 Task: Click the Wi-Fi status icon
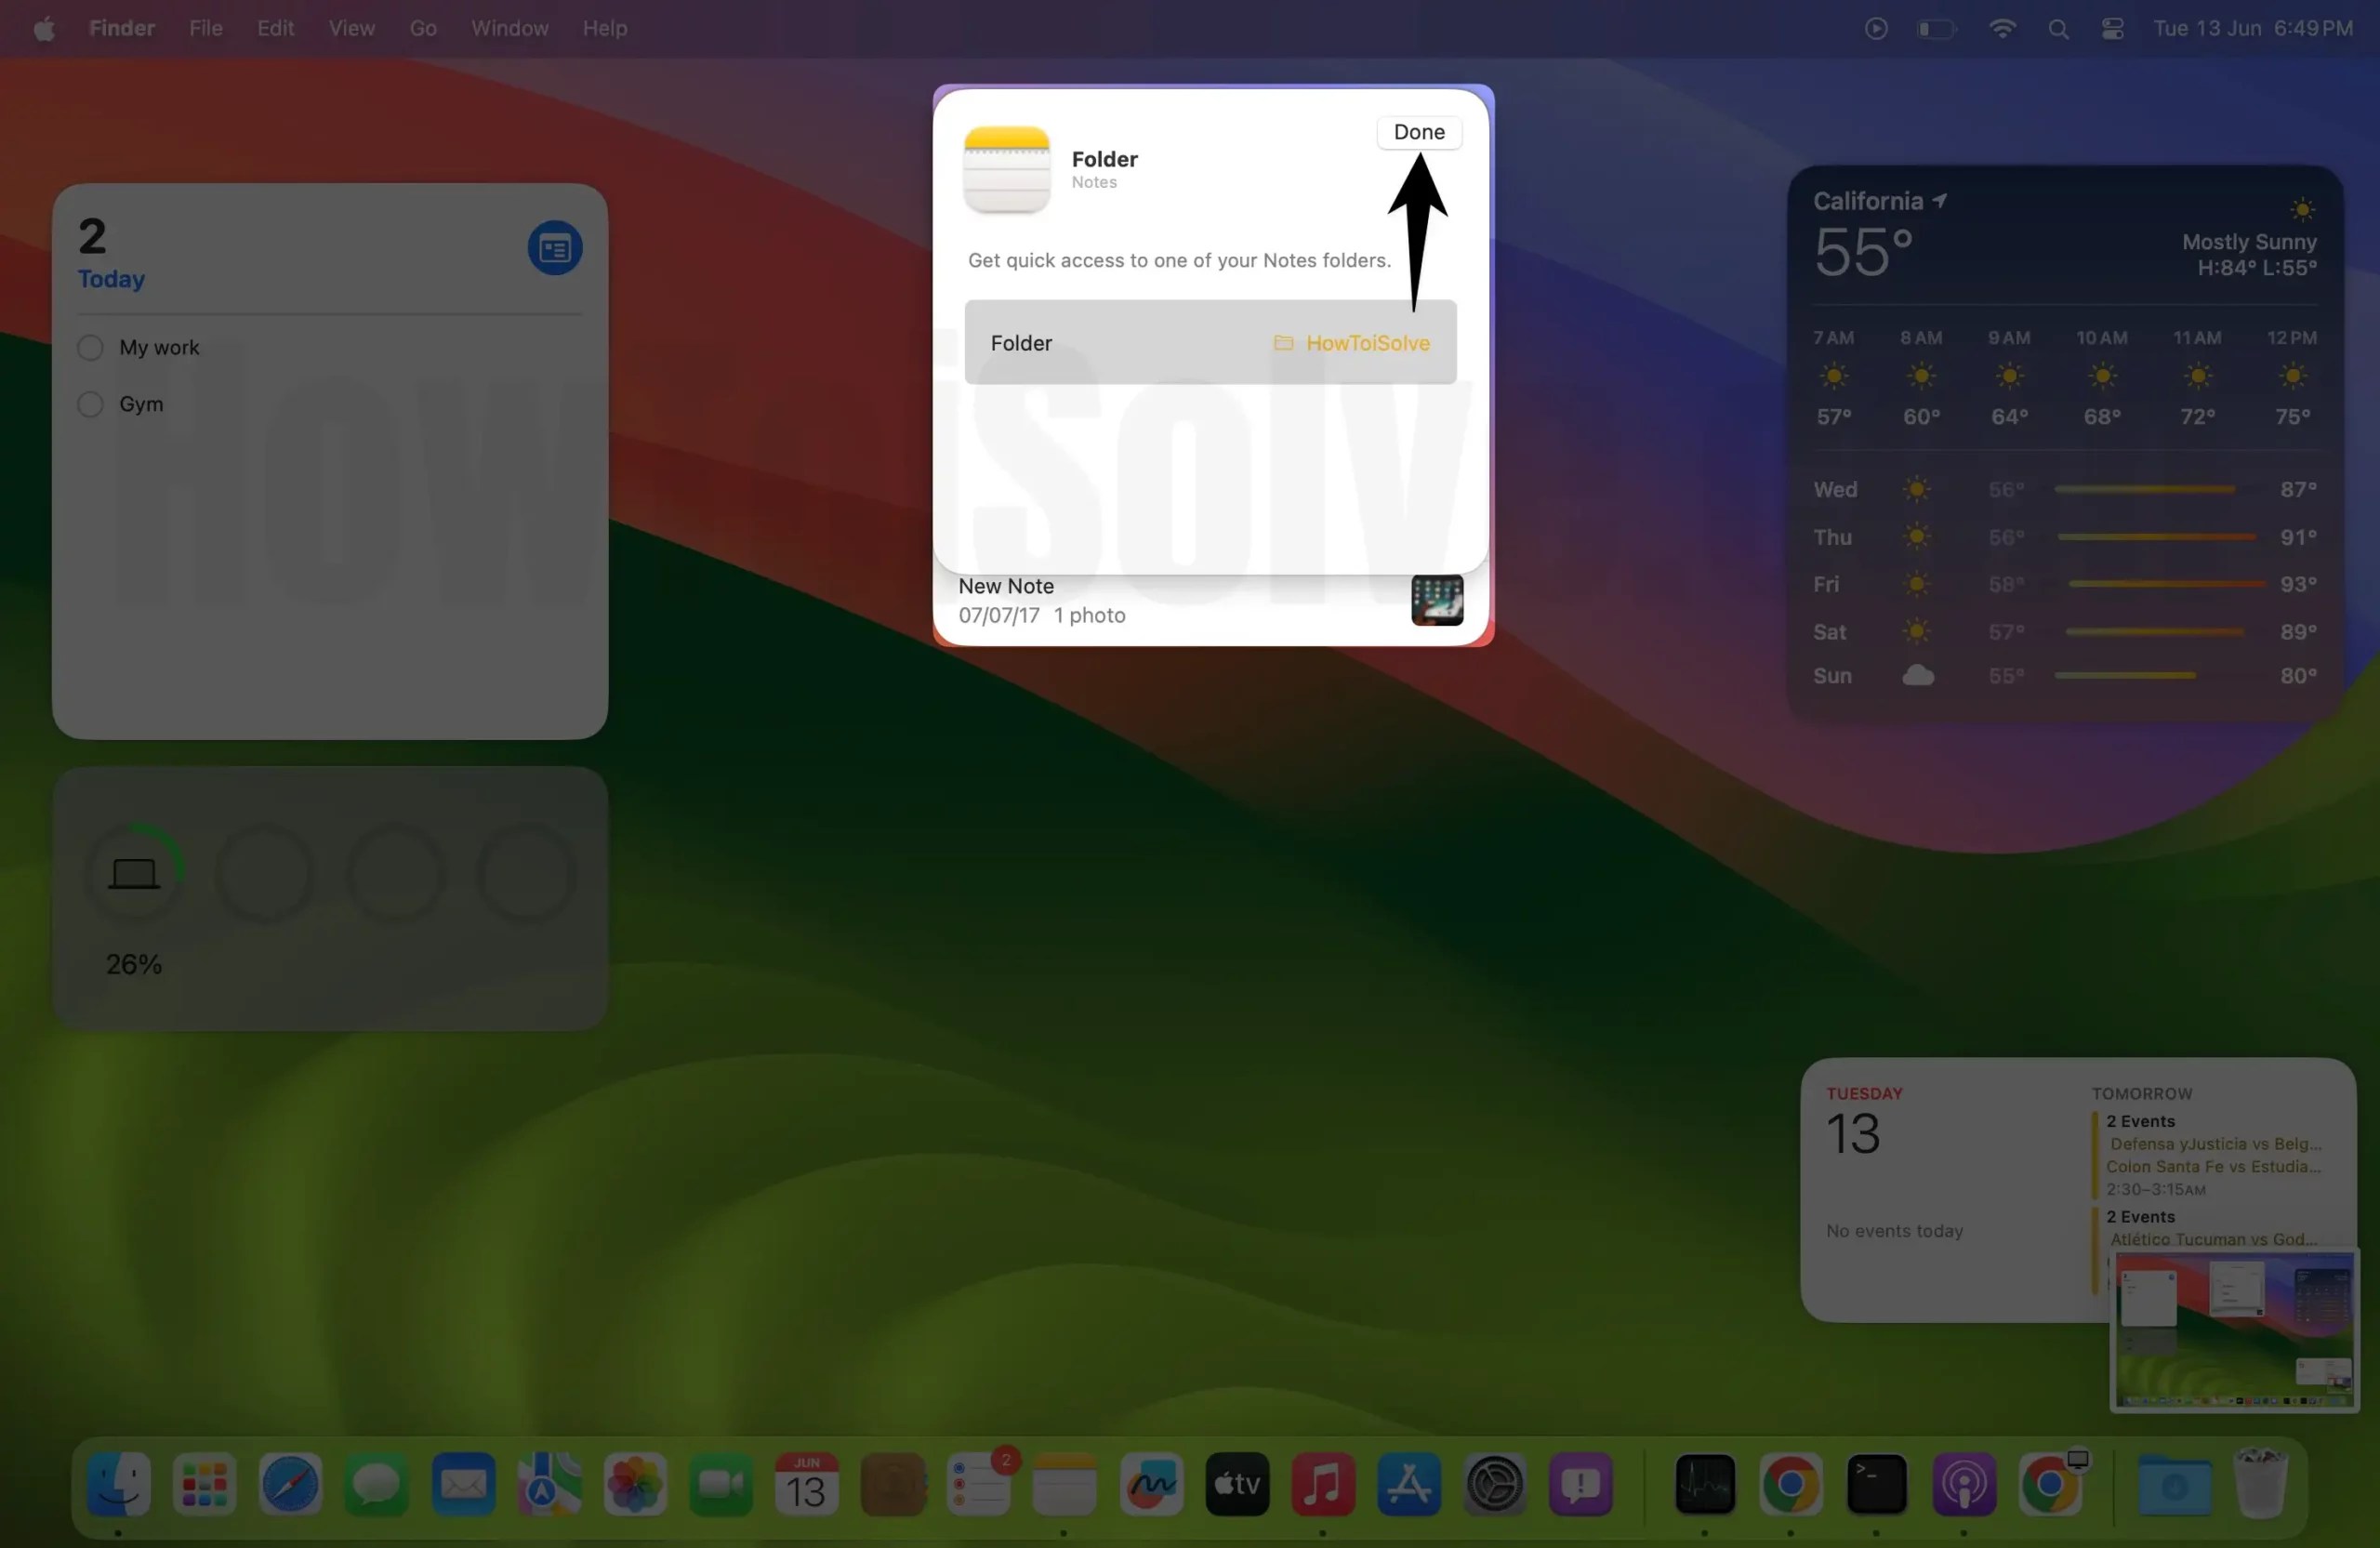[x=2001, y=28]
